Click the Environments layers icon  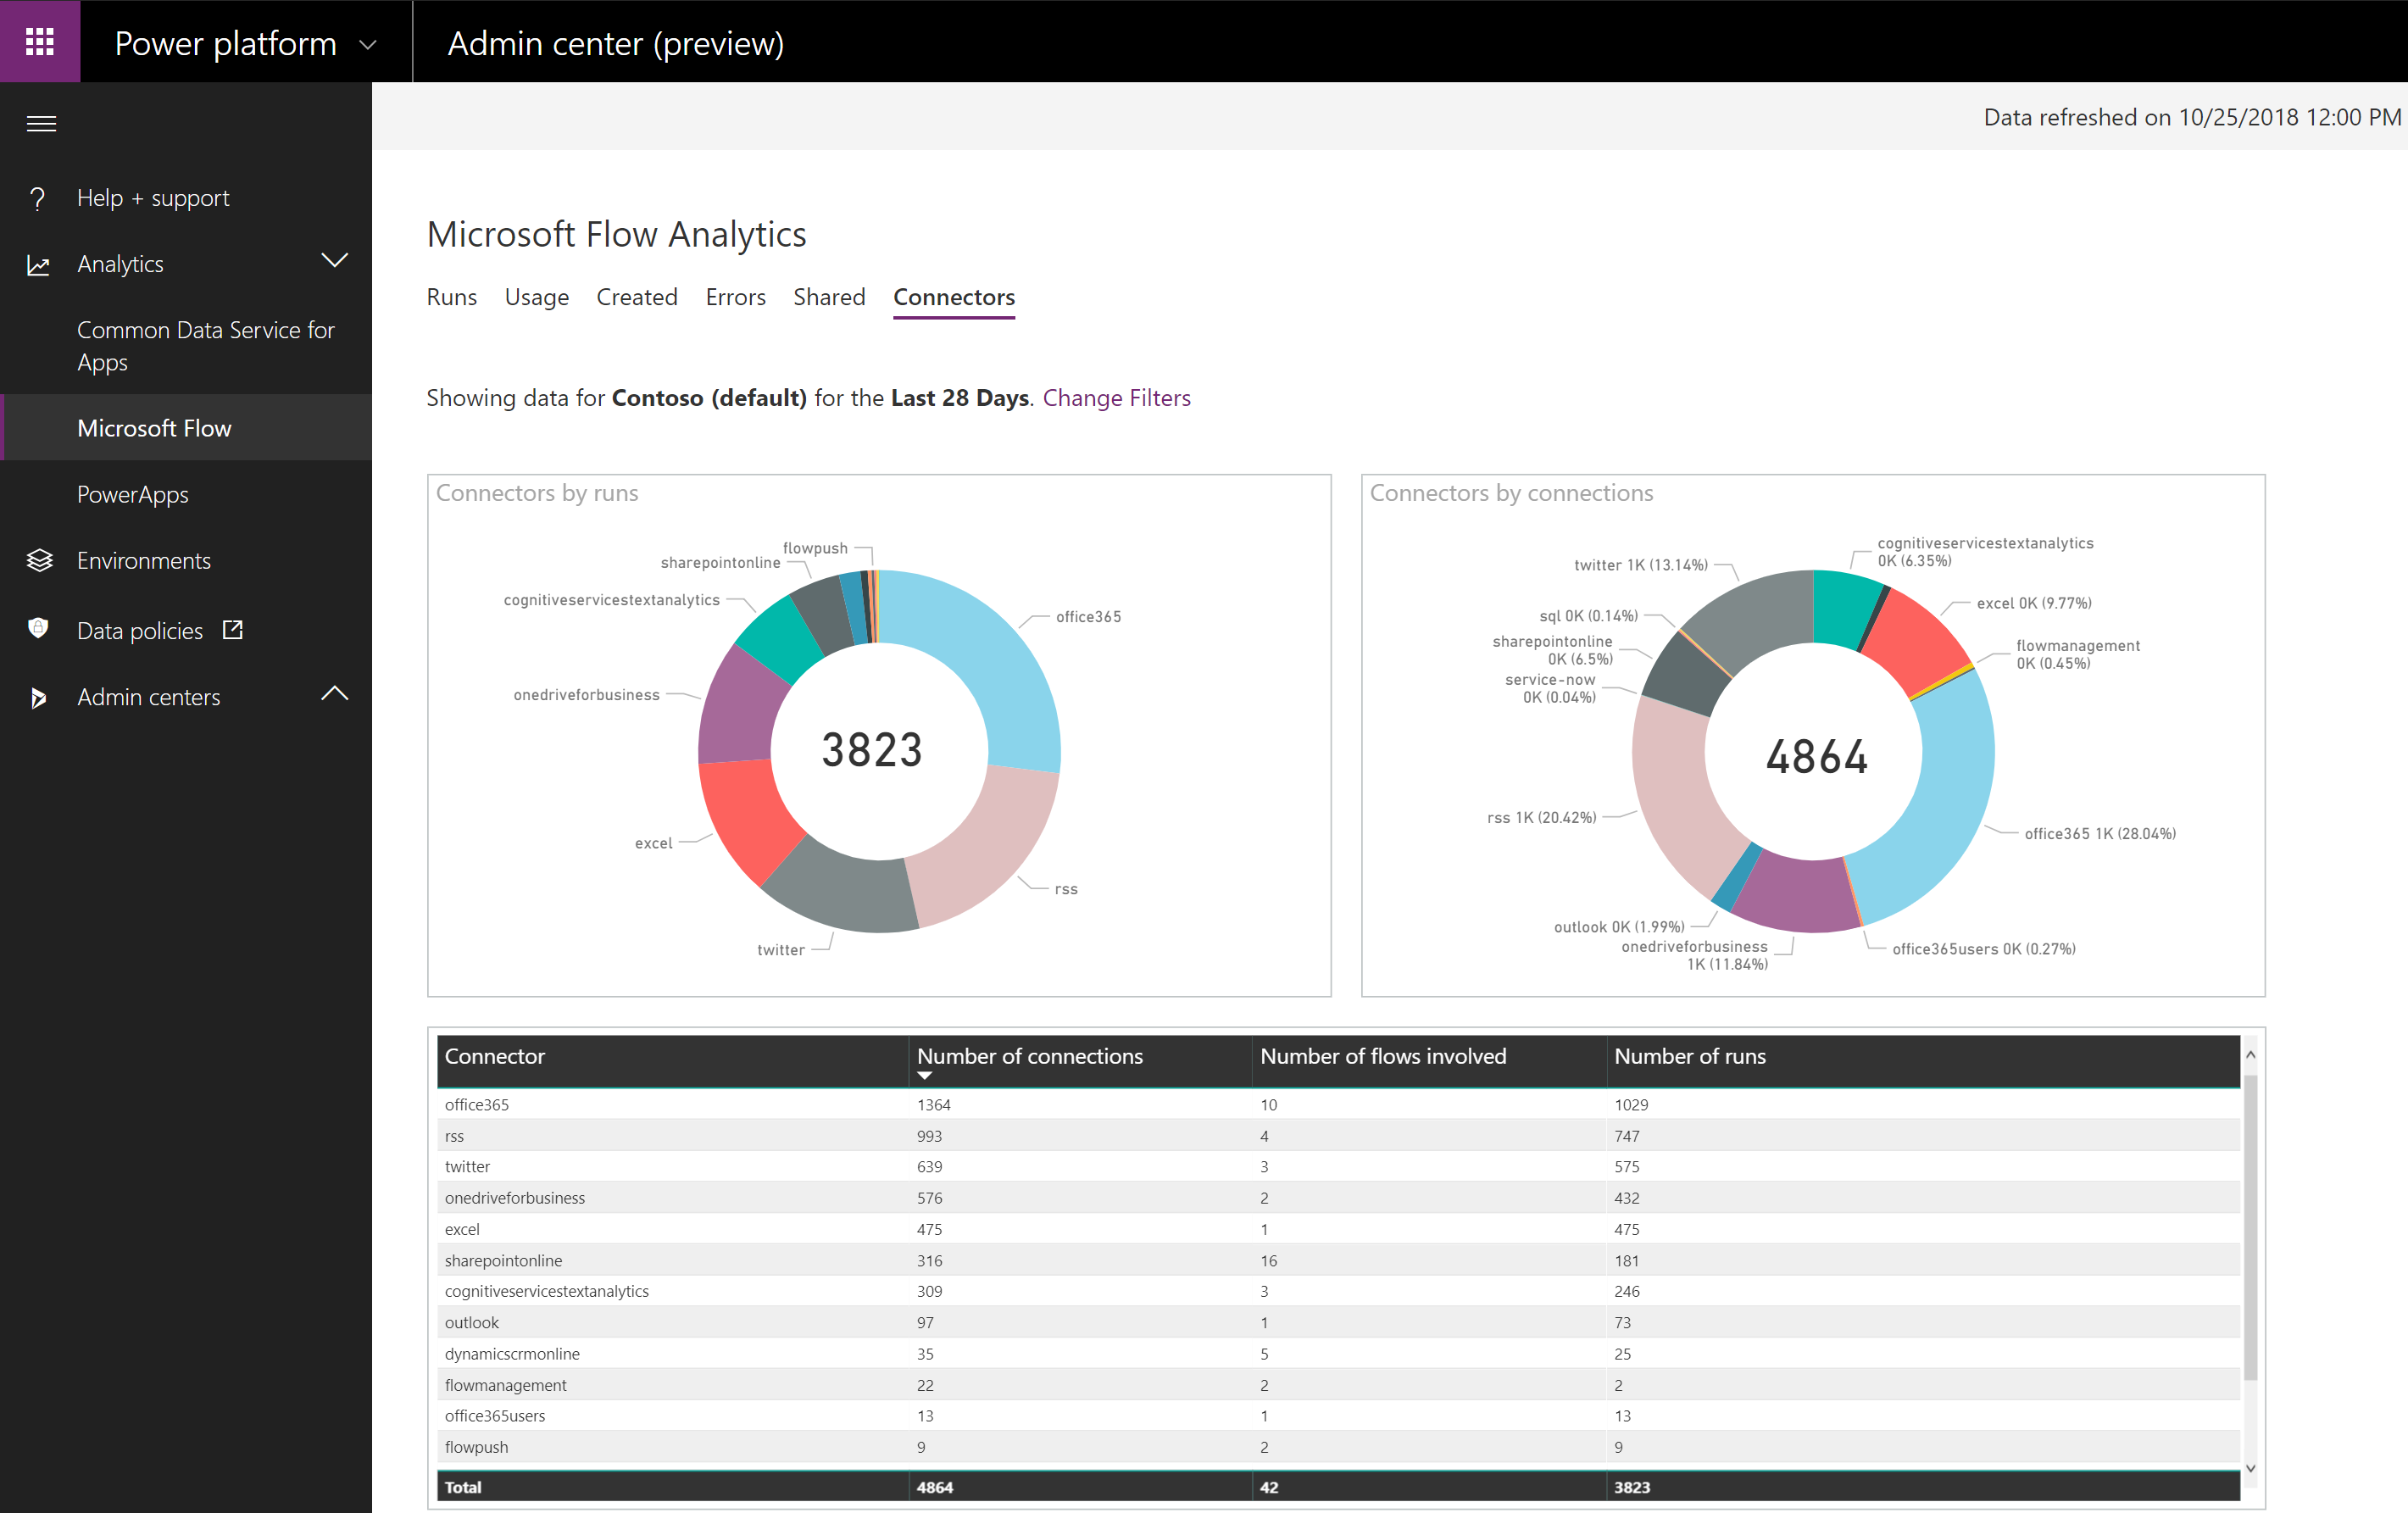tap(38, 560)
